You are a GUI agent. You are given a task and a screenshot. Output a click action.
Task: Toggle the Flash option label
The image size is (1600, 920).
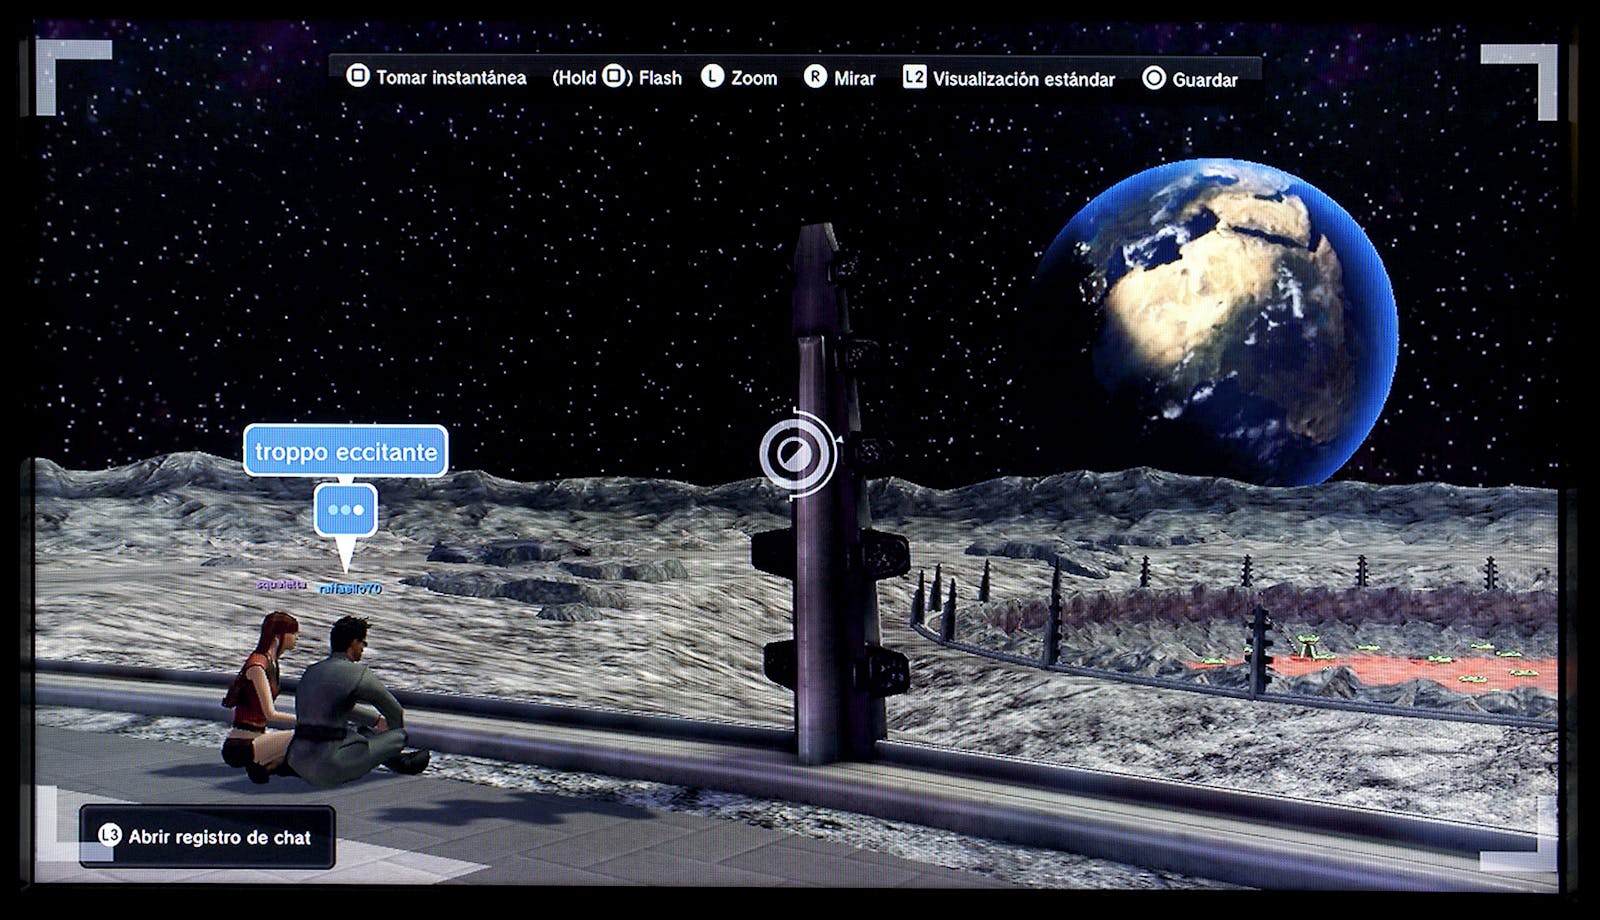pyautogui.click(x=660, y=78)
